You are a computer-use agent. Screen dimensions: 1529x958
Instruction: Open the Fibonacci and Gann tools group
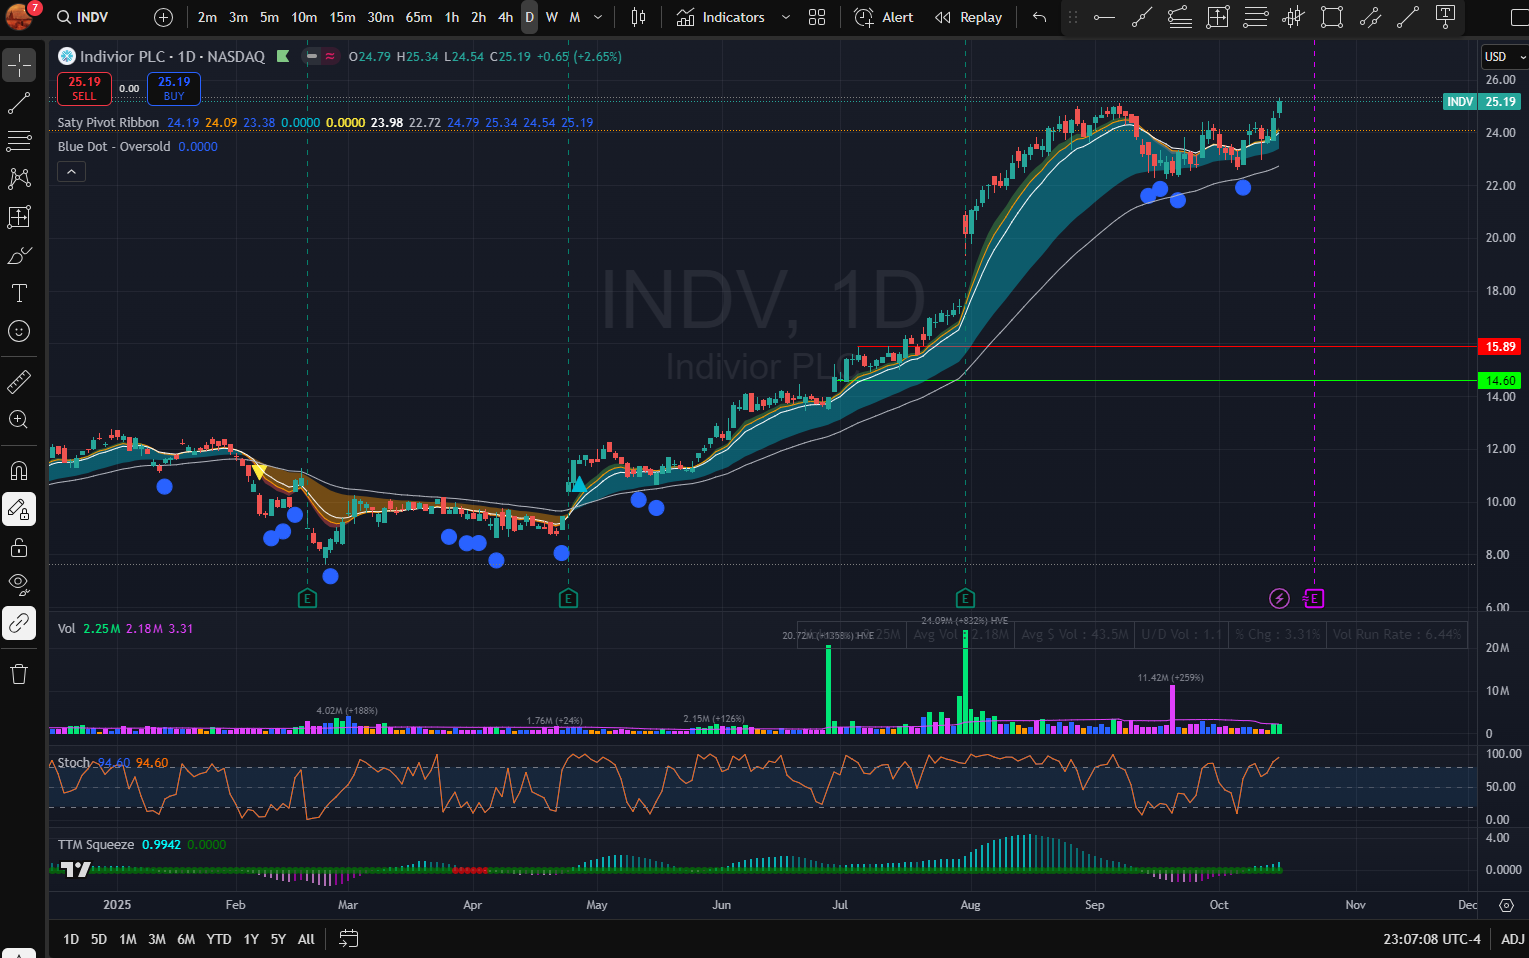point(19,141)
